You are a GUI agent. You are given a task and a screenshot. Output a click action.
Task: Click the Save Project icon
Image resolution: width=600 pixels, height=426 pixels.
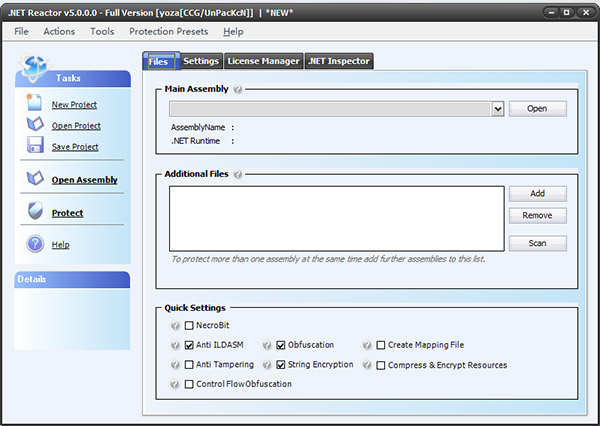click(x=34, y=146)
